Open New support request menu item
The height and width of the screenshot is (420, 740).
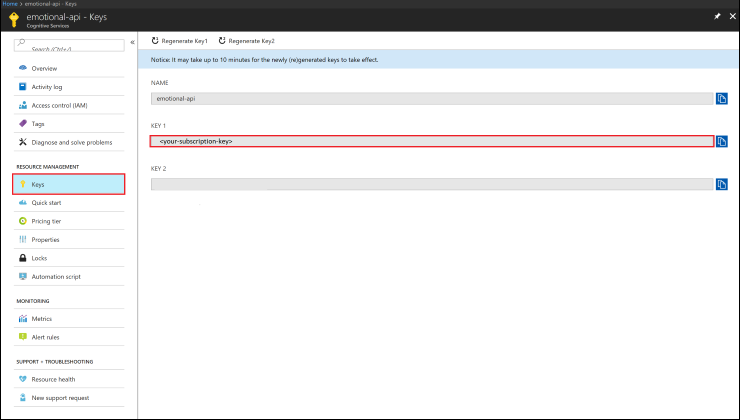tap(69, 397)
